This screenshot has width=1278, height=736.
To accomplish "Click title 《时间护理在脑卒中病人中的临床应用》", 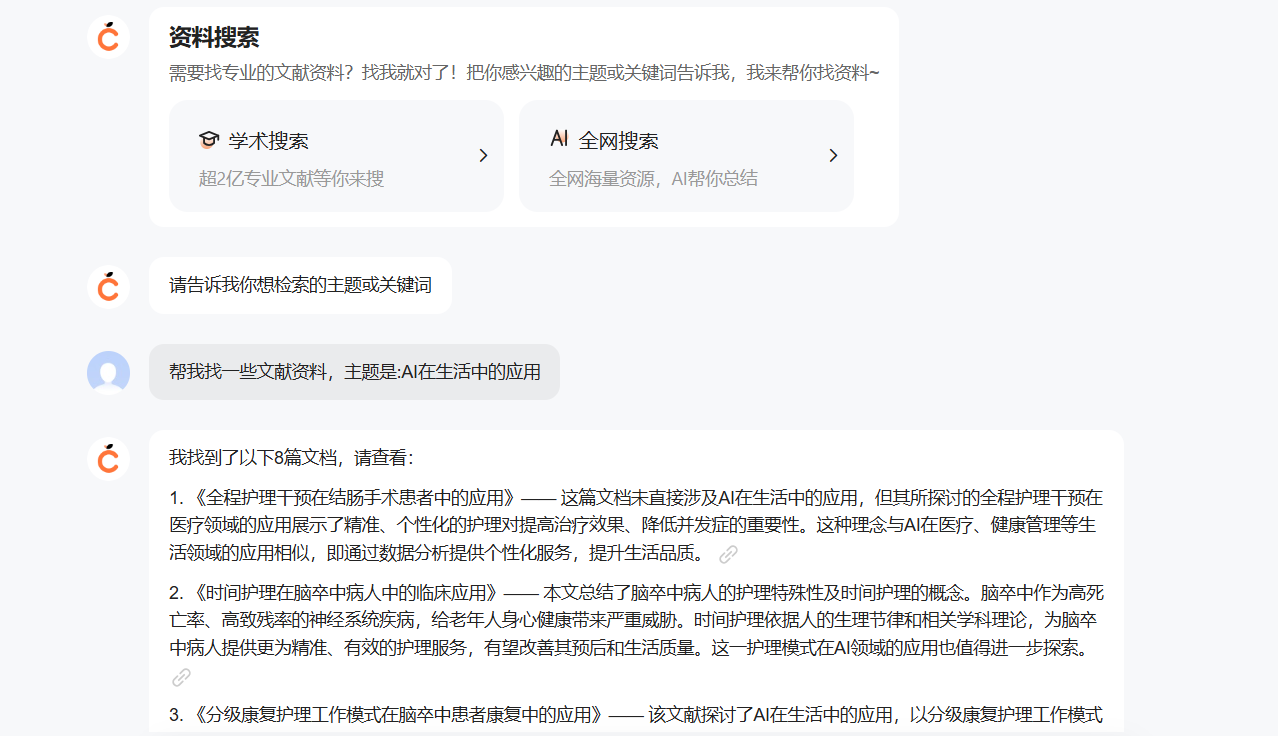I will (344, 592).
